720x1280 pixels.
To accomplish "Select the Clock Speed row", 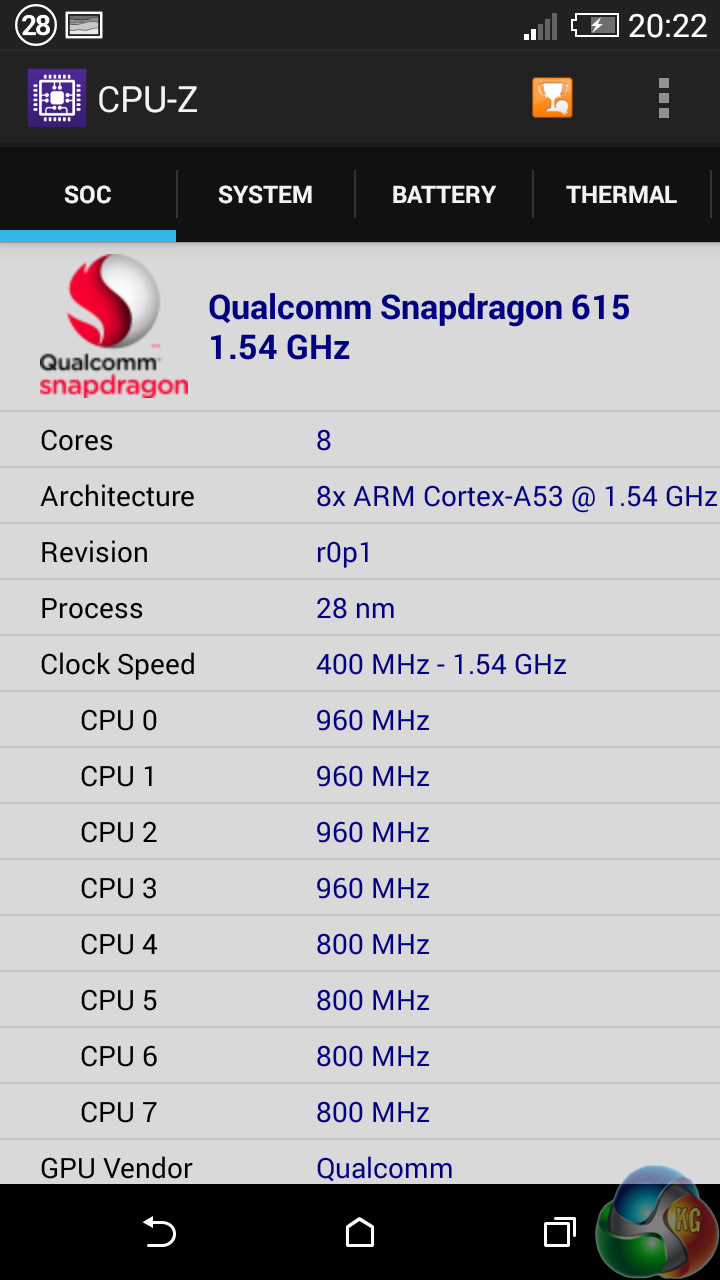I will pos(360,664).
